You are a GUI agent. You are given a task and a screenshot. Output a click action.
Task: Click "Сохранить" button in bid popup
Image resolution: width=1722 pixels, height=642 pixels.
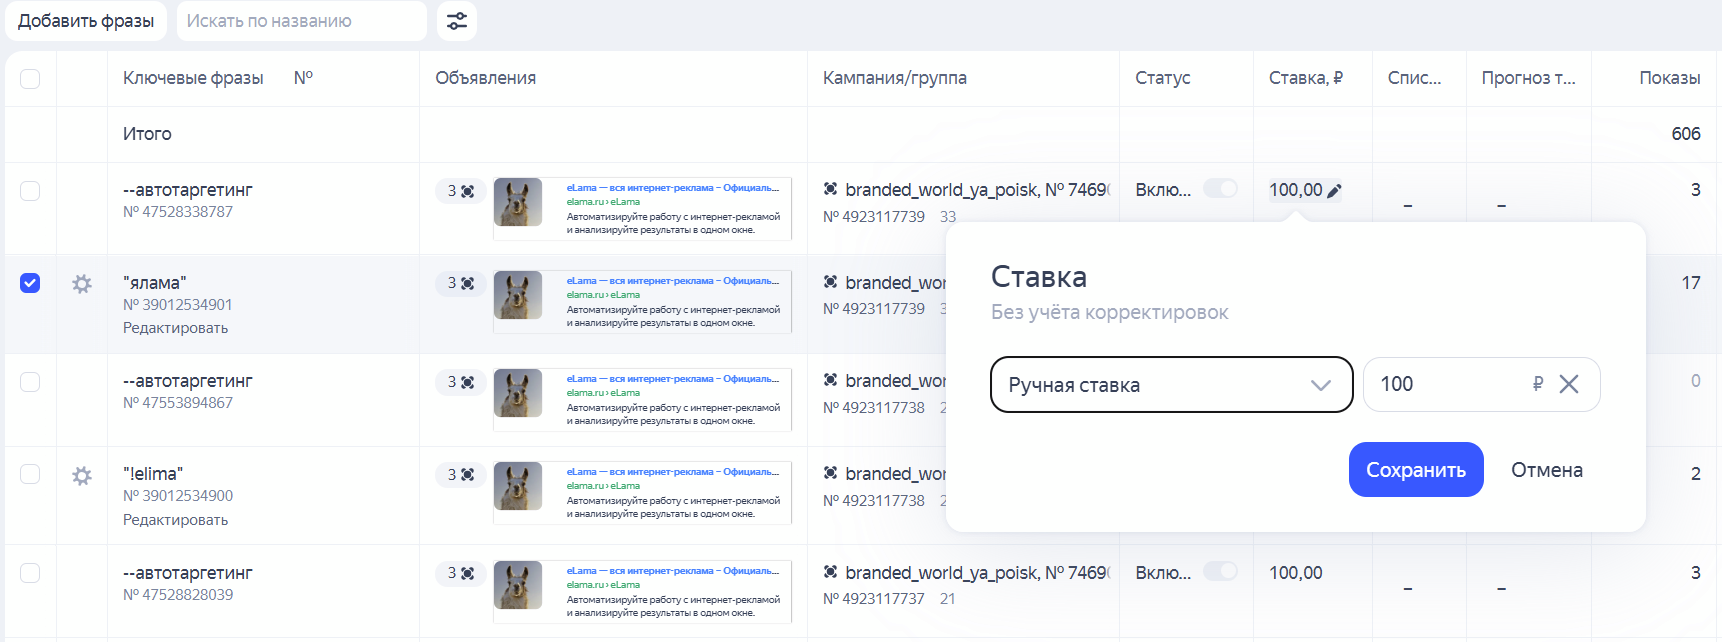pos(1416,470)
